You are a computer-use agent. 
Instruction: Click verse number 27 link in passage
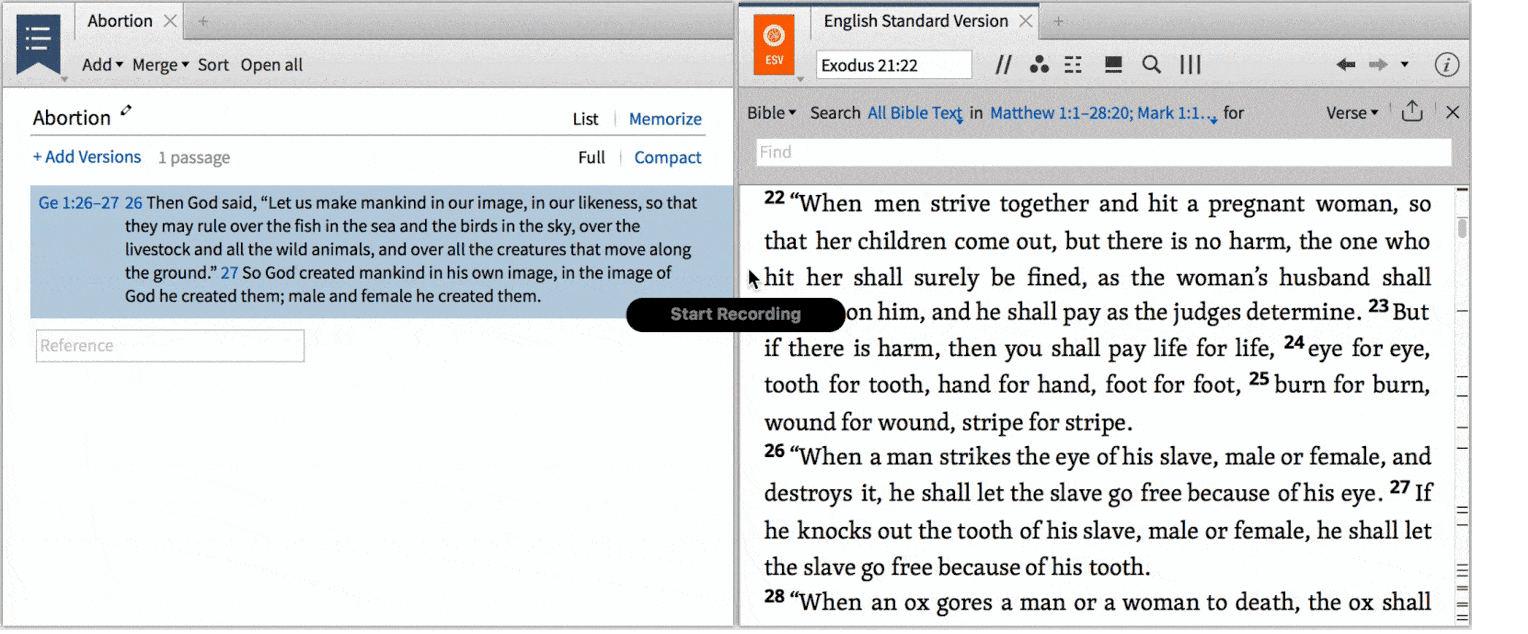230,272
